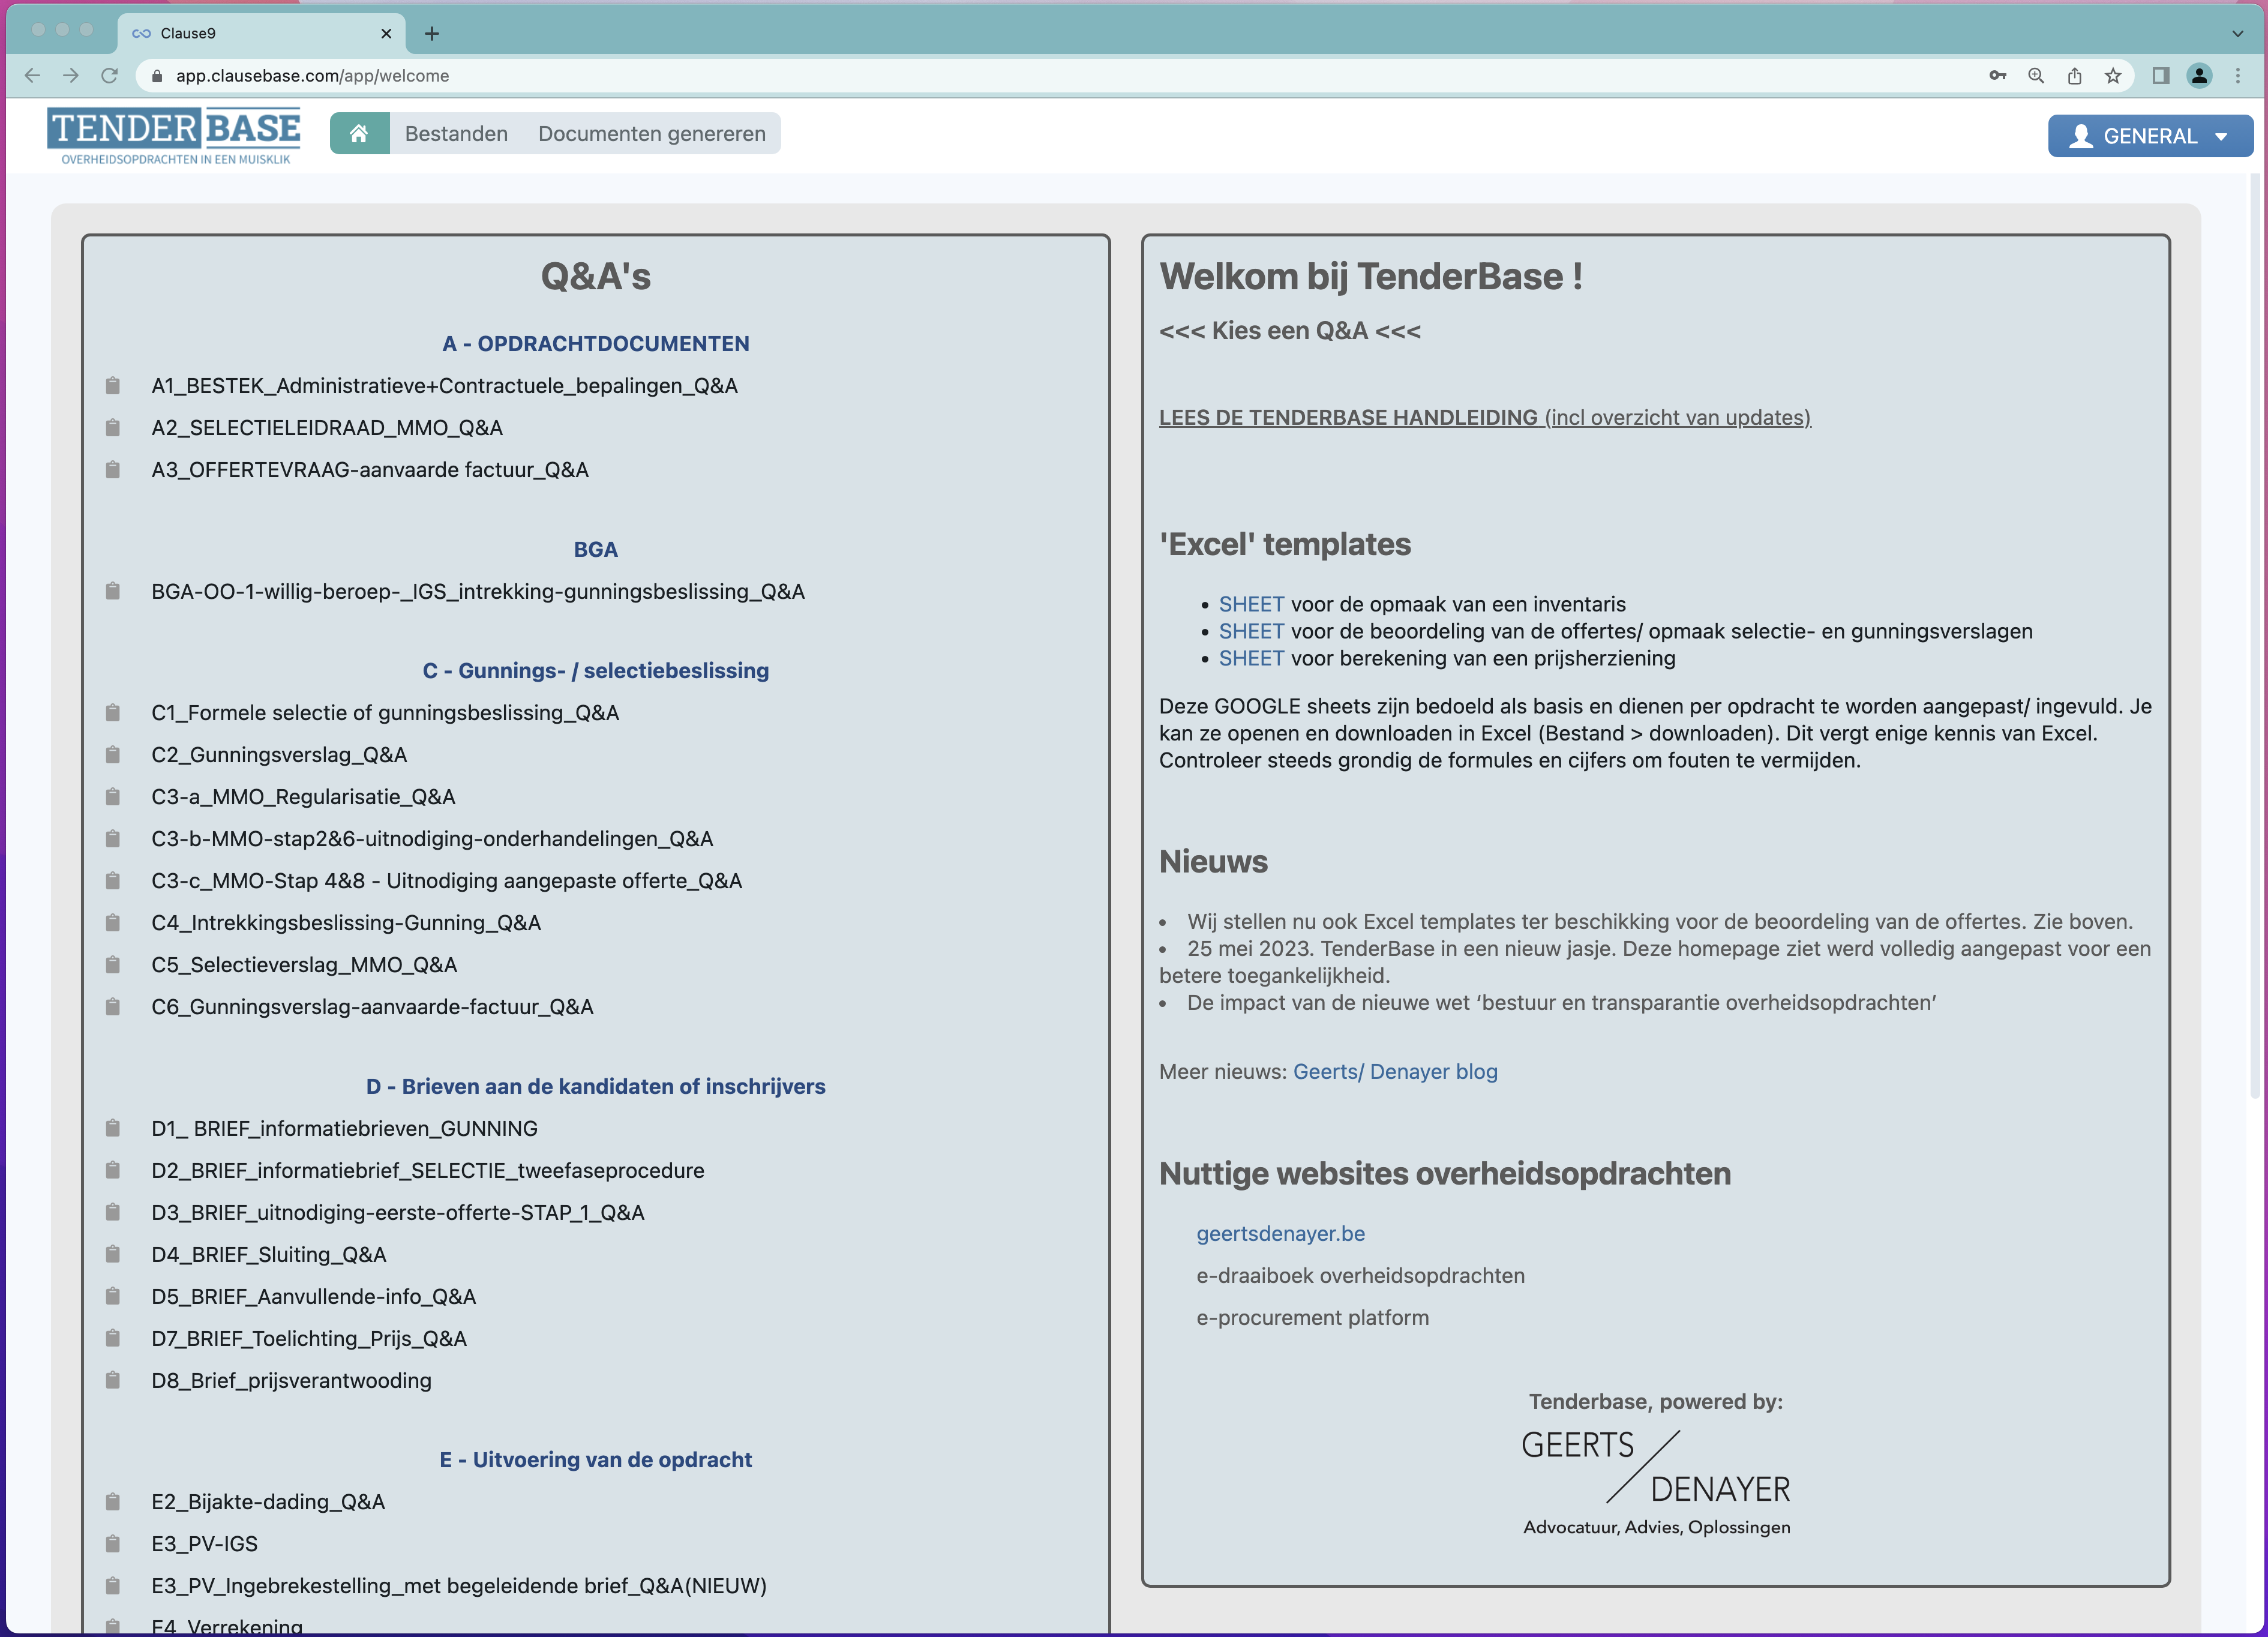
Task: Open the TenderBase handleiding link
Action: coord(1485,418)
